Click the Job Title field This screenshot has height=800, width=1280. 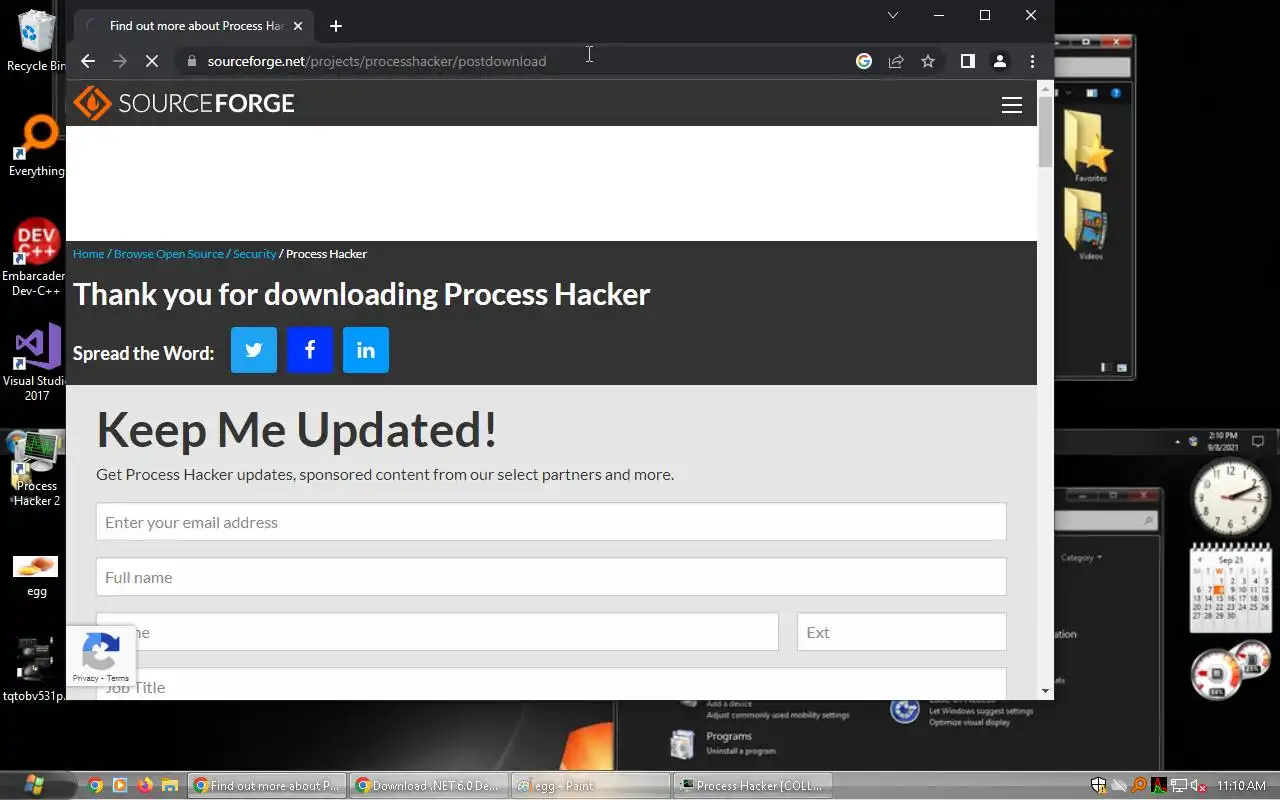pyautogui.click(x=551, y=685)
